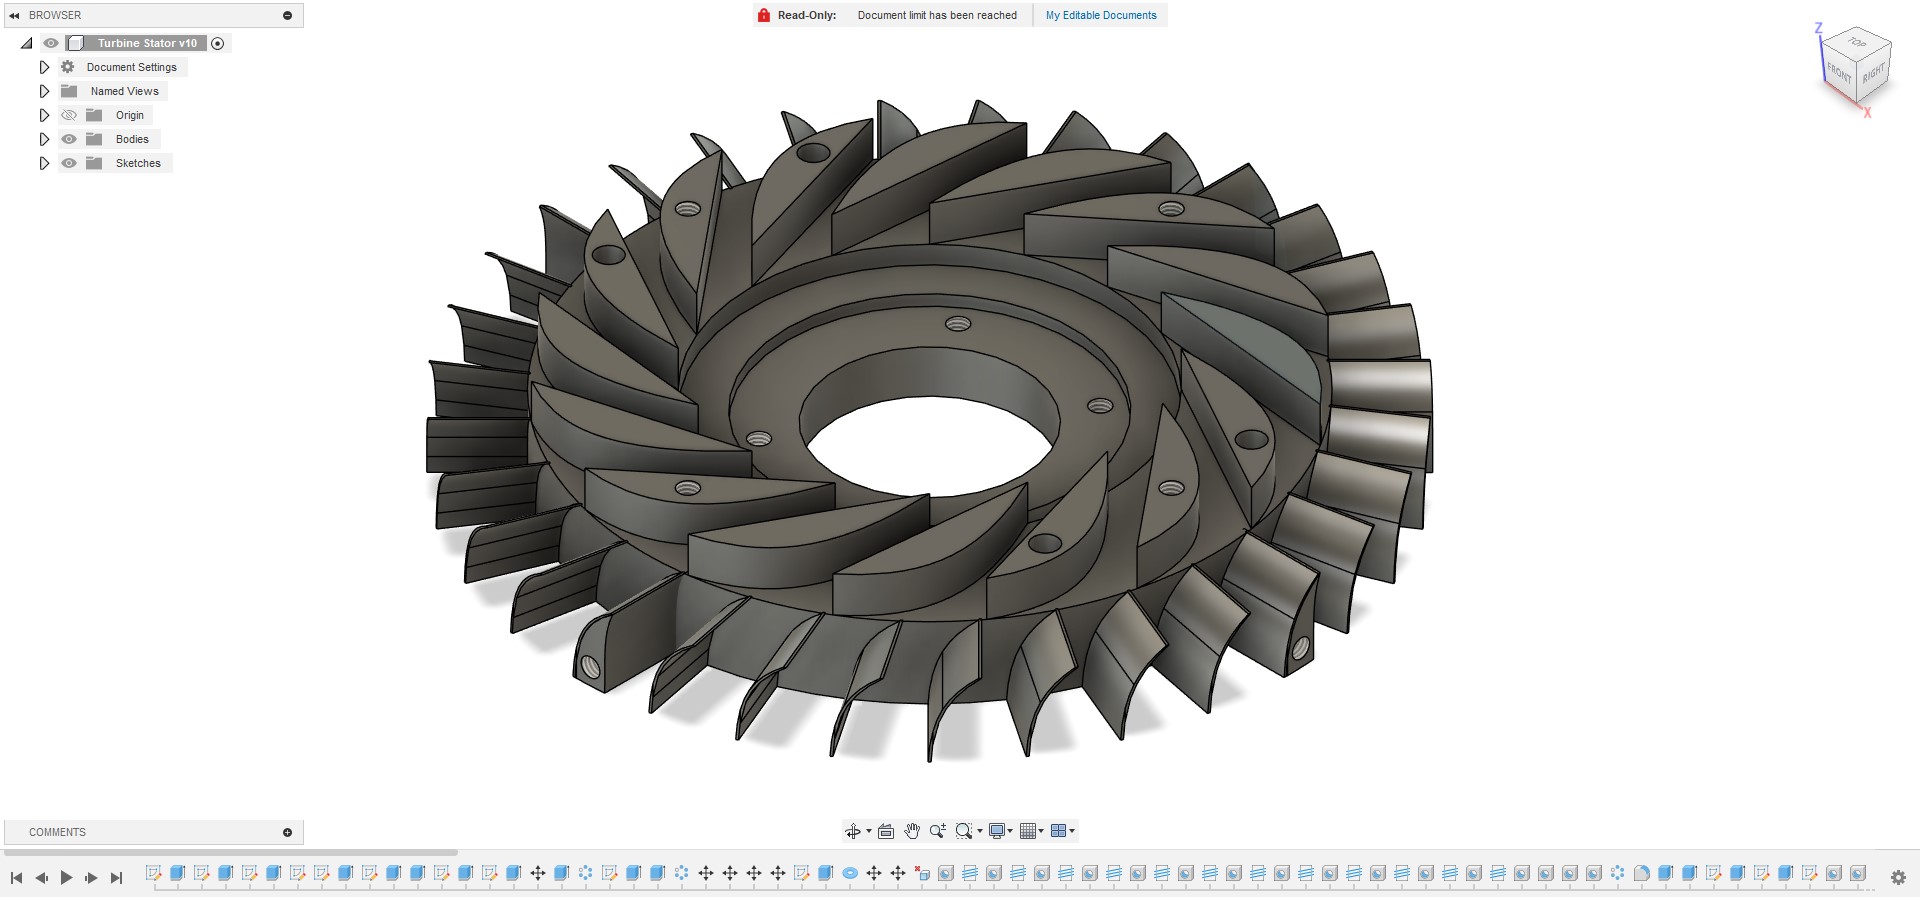This screenshot has height=897, width=1920.
Task: Activate the Pan hand tool
Action: coord(912,831)
